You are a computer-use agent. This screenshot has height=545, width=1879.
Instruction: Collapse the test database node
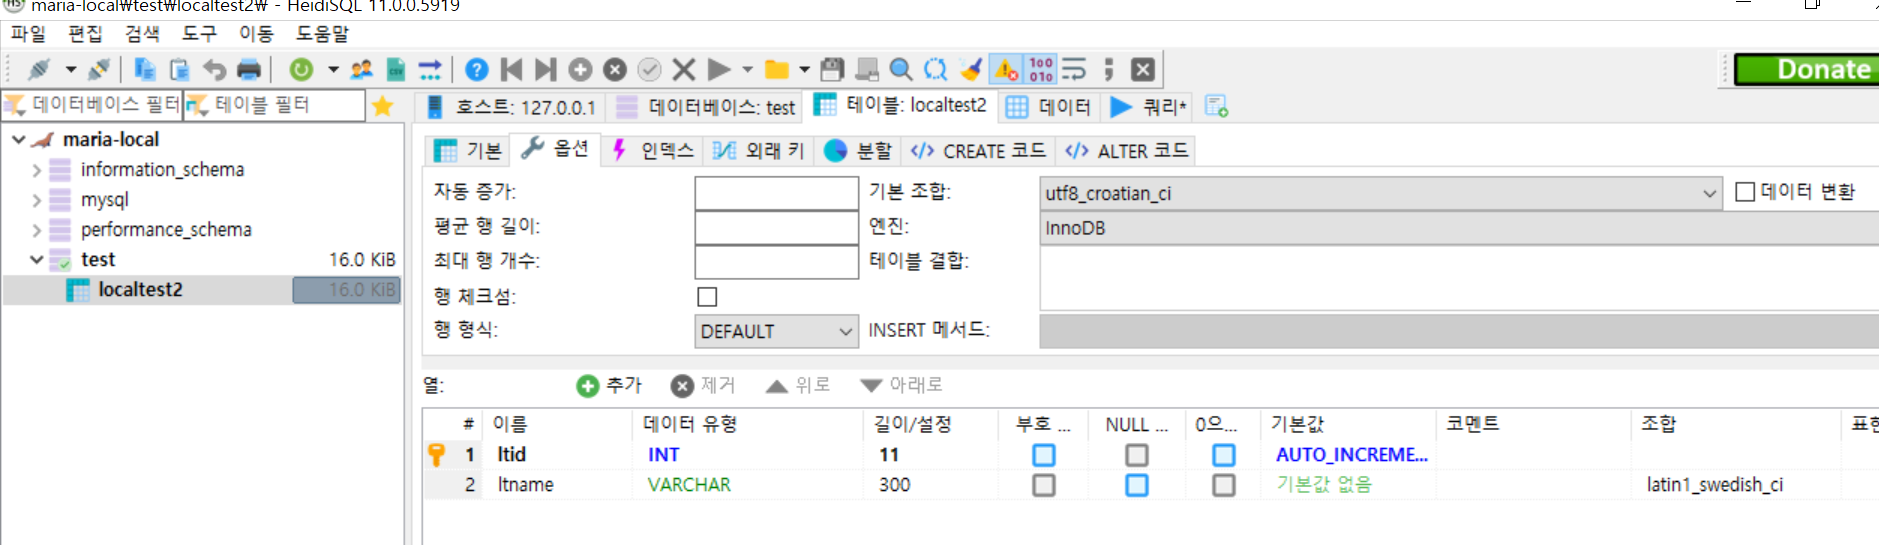click(x=37, y=260)
